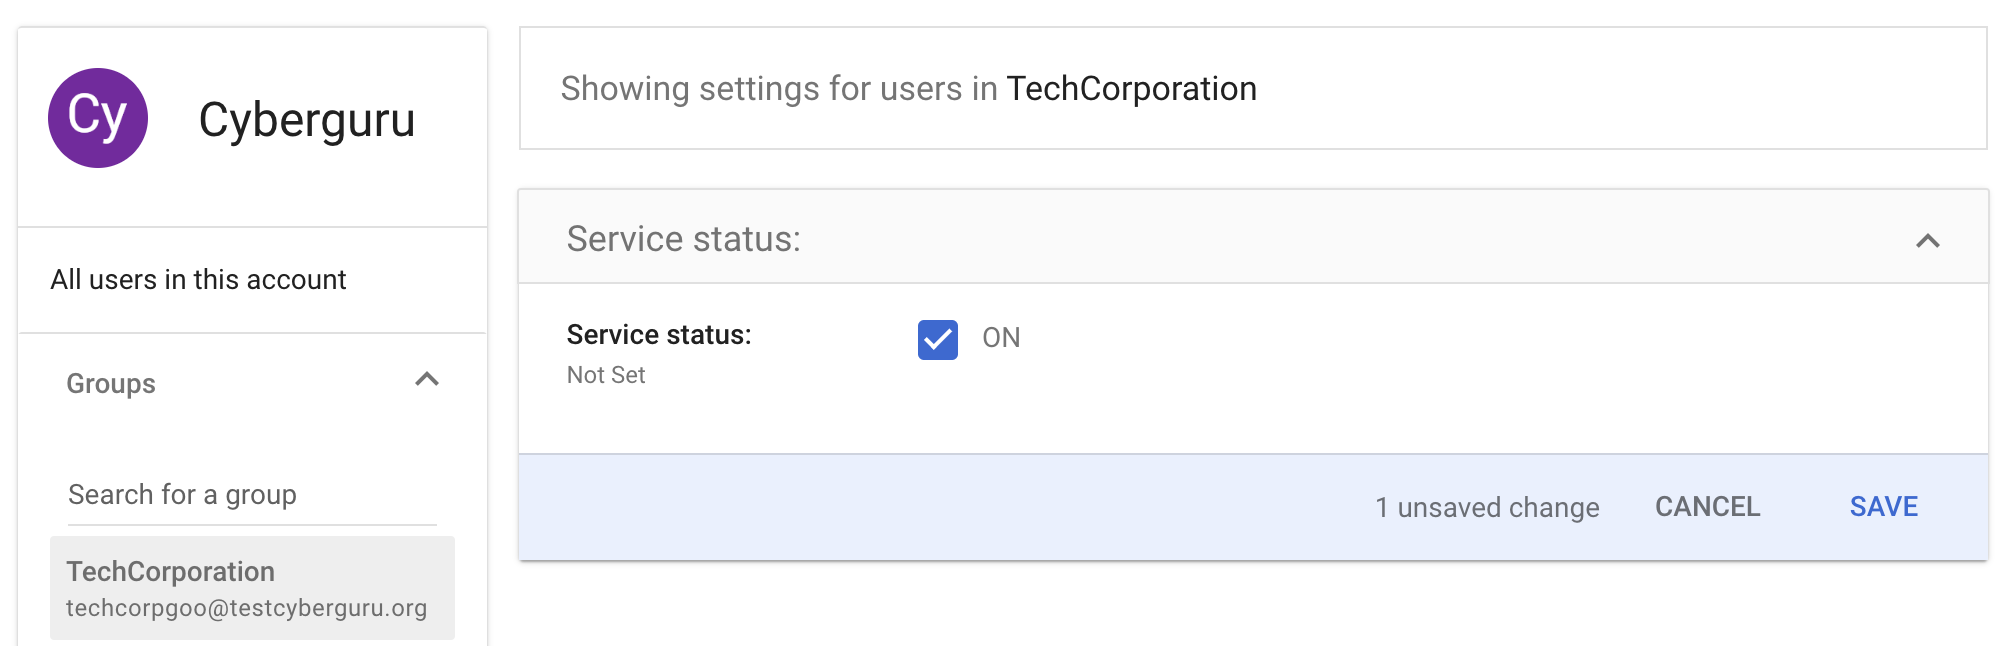
Task: Collapse the Groups section chevron
Action: tap(427, 380)
